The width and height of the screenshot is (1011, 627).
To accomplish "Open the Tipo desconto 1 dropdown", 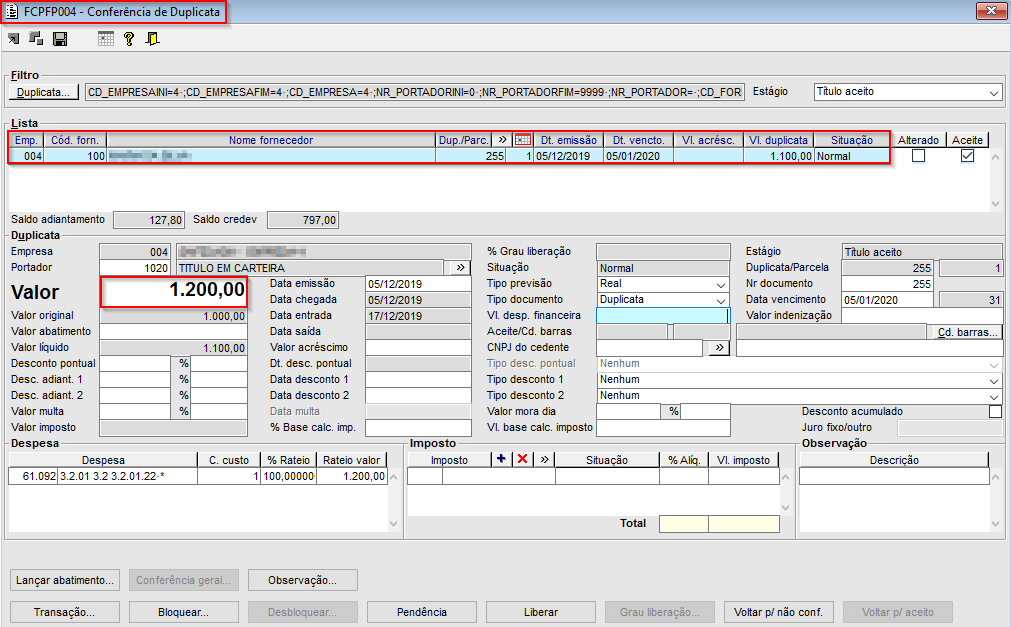I will tap(994, 380).
